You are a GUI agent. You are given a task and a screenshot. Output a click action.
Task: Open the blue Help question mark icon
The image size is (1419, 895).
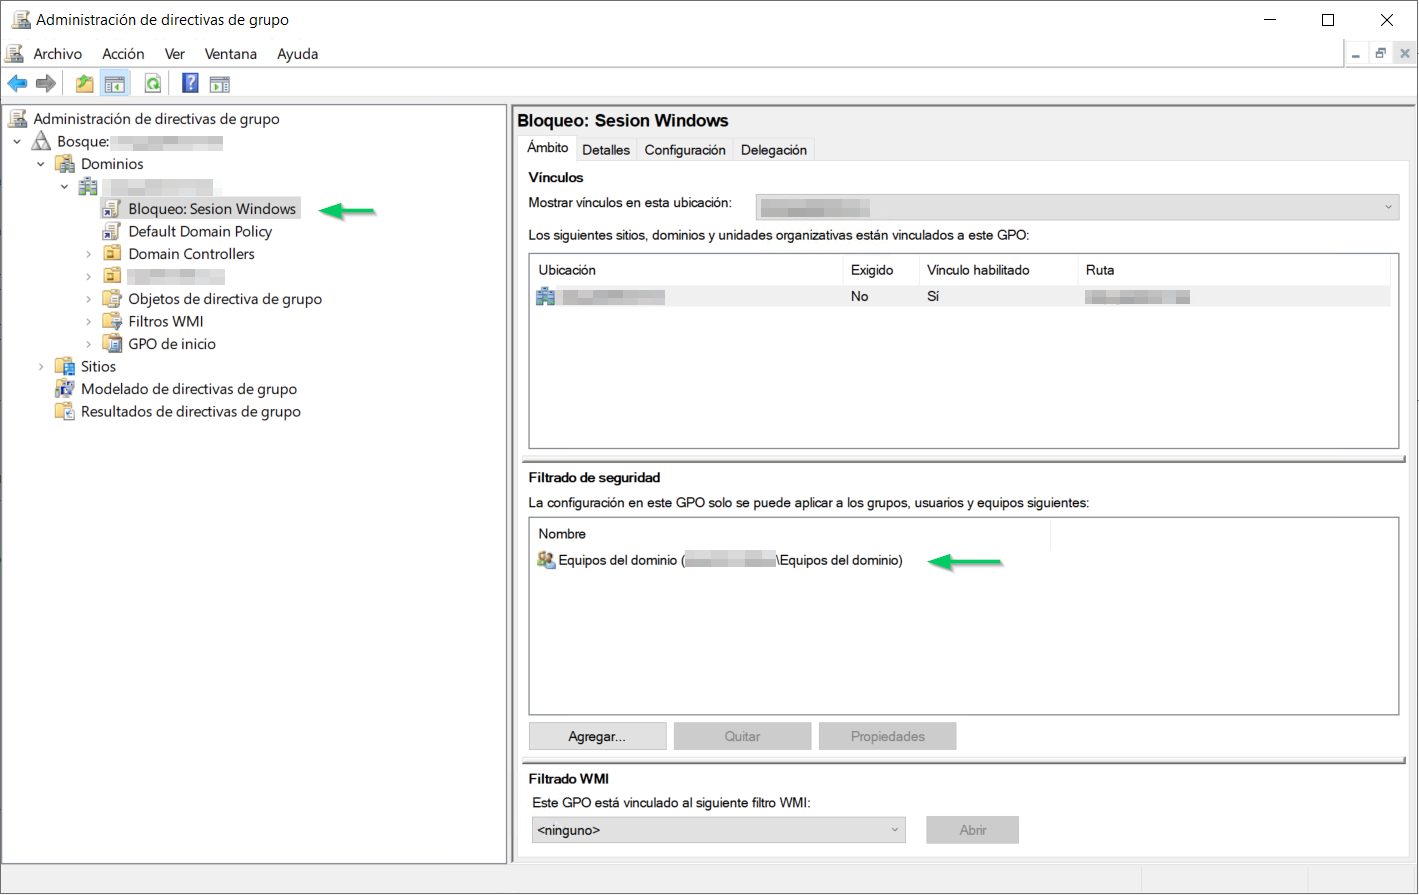(x=190, y=84)
